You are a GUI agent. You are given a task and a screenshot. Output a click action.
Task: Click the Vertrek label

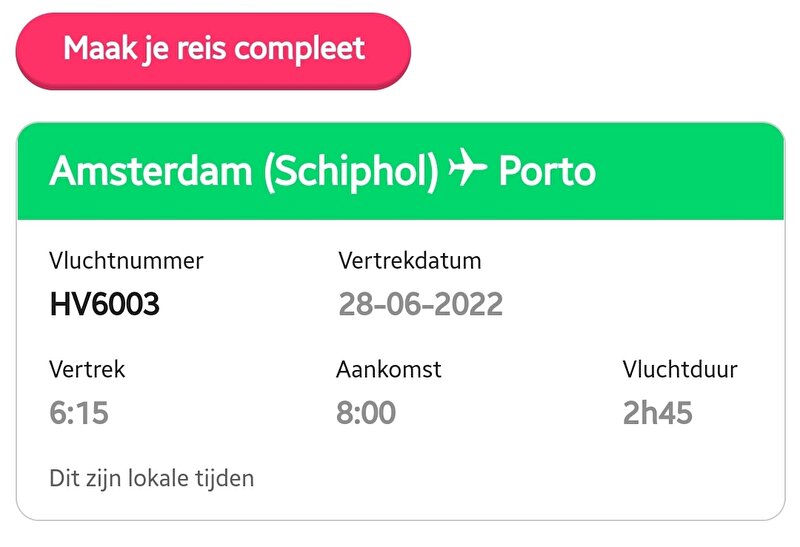click(87, 369)
